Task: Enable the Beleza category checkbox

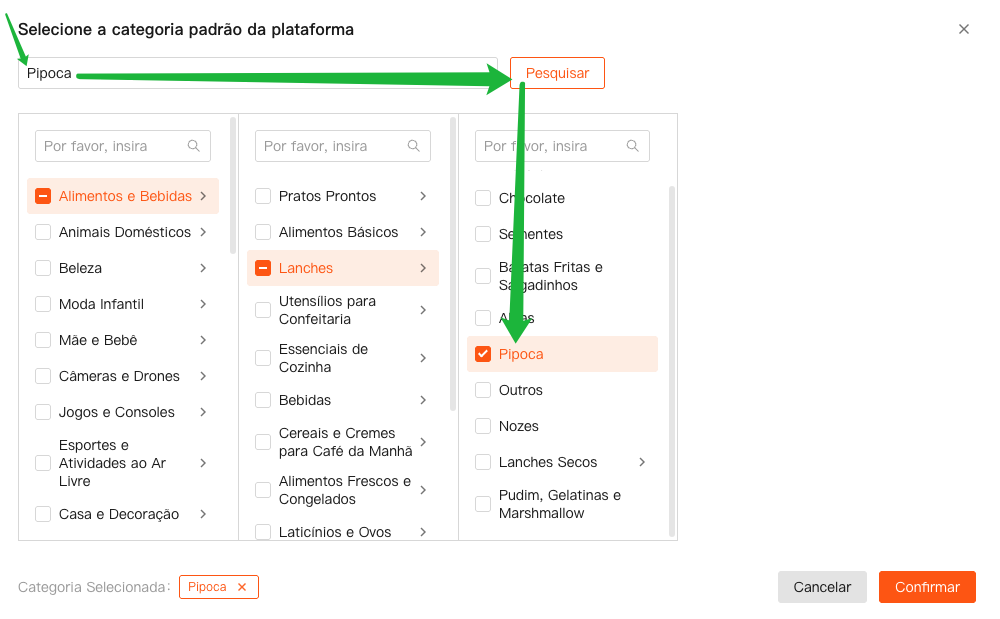Action: point(43,268)
